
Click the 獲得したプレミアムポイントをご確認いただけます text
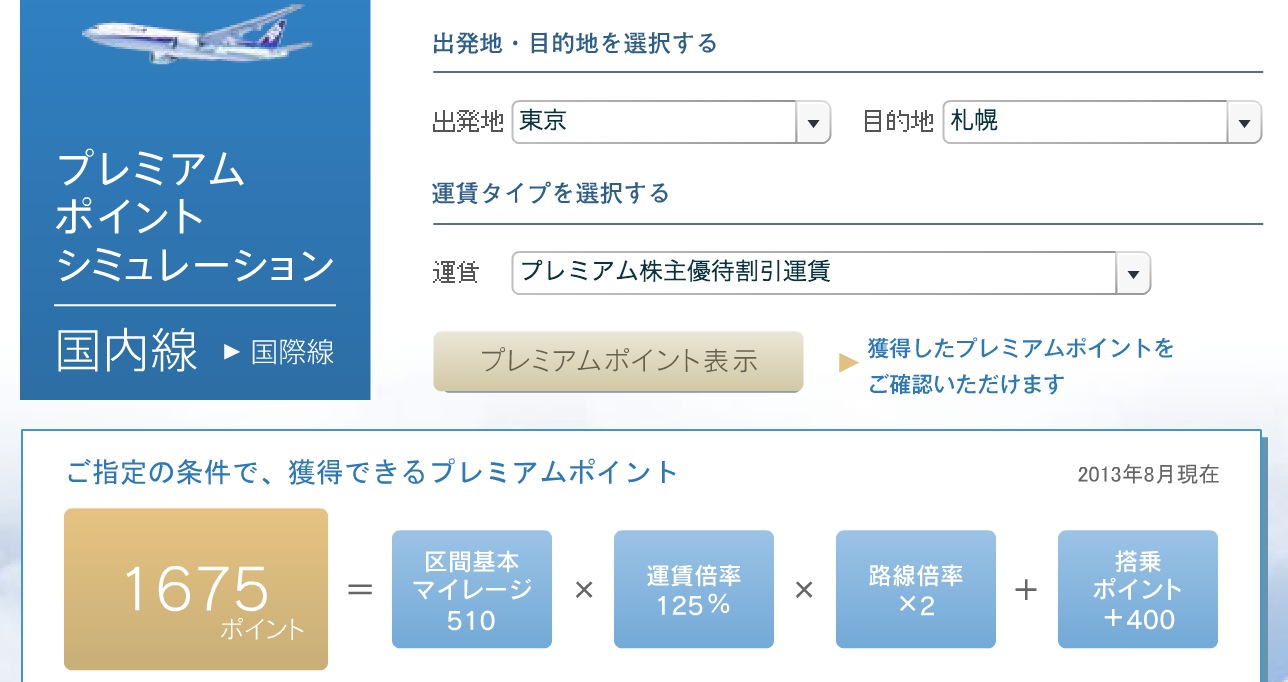click(x=1020, y=366)
